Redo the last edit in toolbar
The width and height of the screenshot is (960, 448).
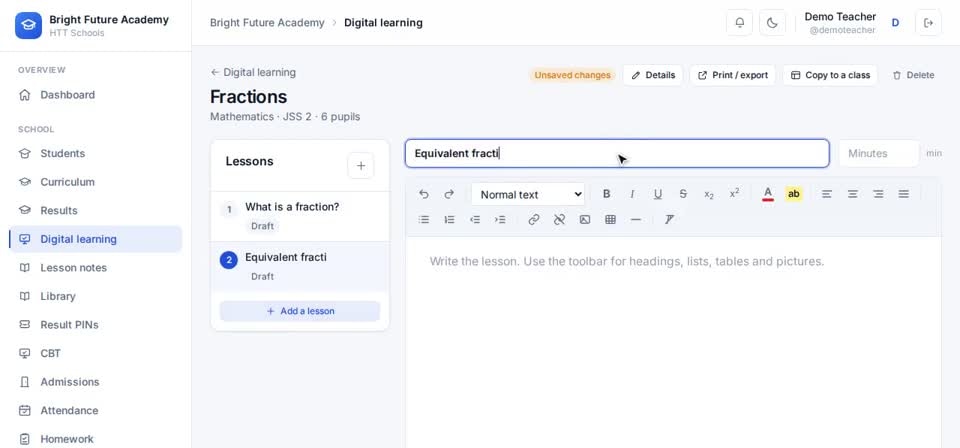tap(449, 194)
